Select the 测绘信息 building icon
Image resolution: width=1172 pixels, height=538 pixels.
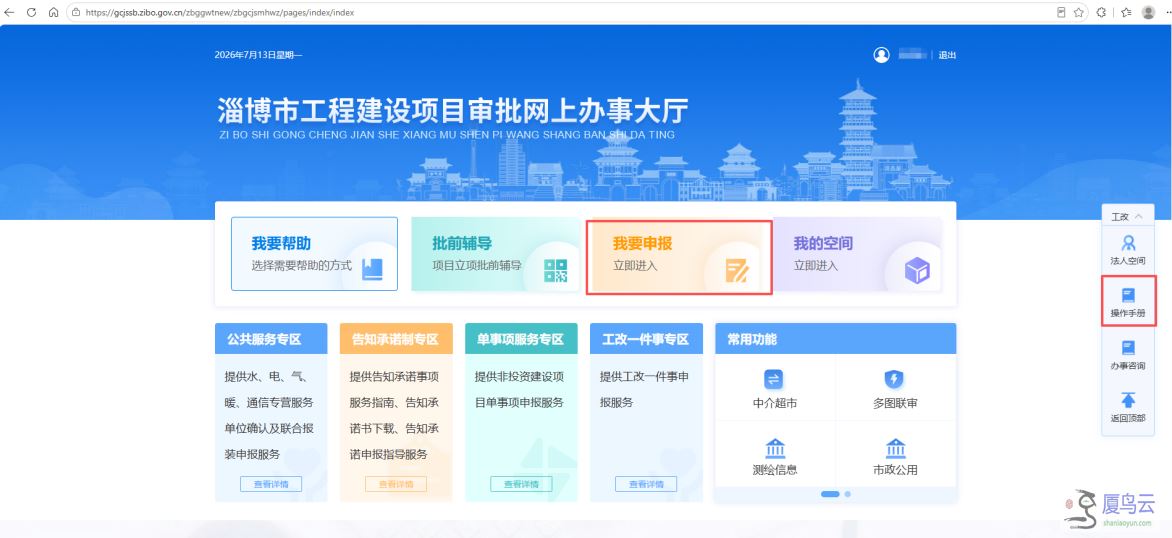(775, 448)
